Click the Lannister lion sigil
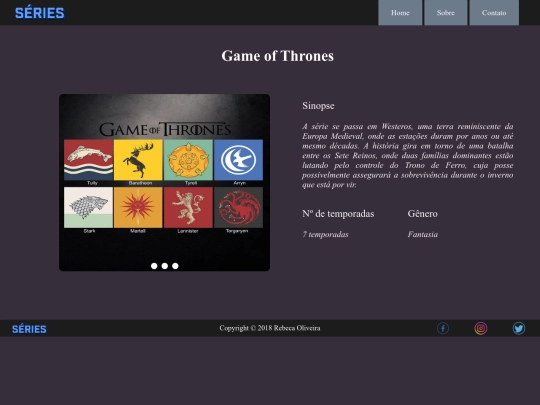Viewport: 540px width, 405px height. [188, 207]
